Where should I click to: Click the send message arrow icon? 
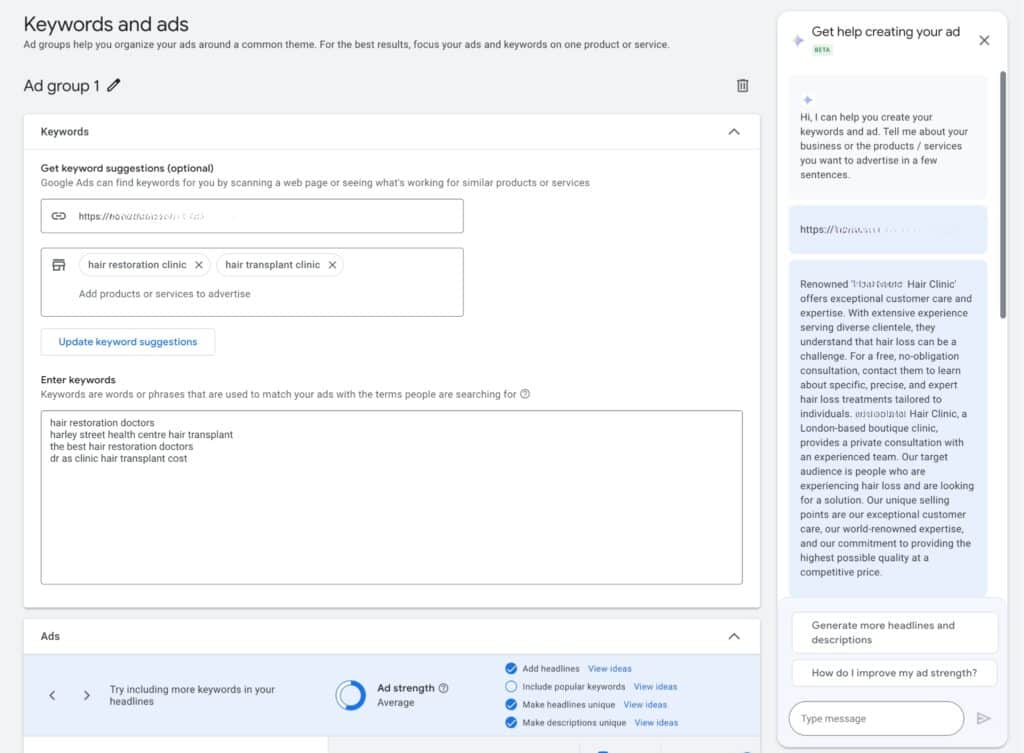(x=983, y=718)
